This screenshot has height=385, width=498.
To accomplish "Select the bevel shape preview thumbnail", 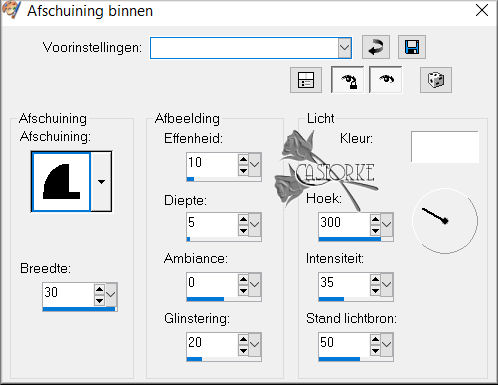I will (x=61, y=182).
